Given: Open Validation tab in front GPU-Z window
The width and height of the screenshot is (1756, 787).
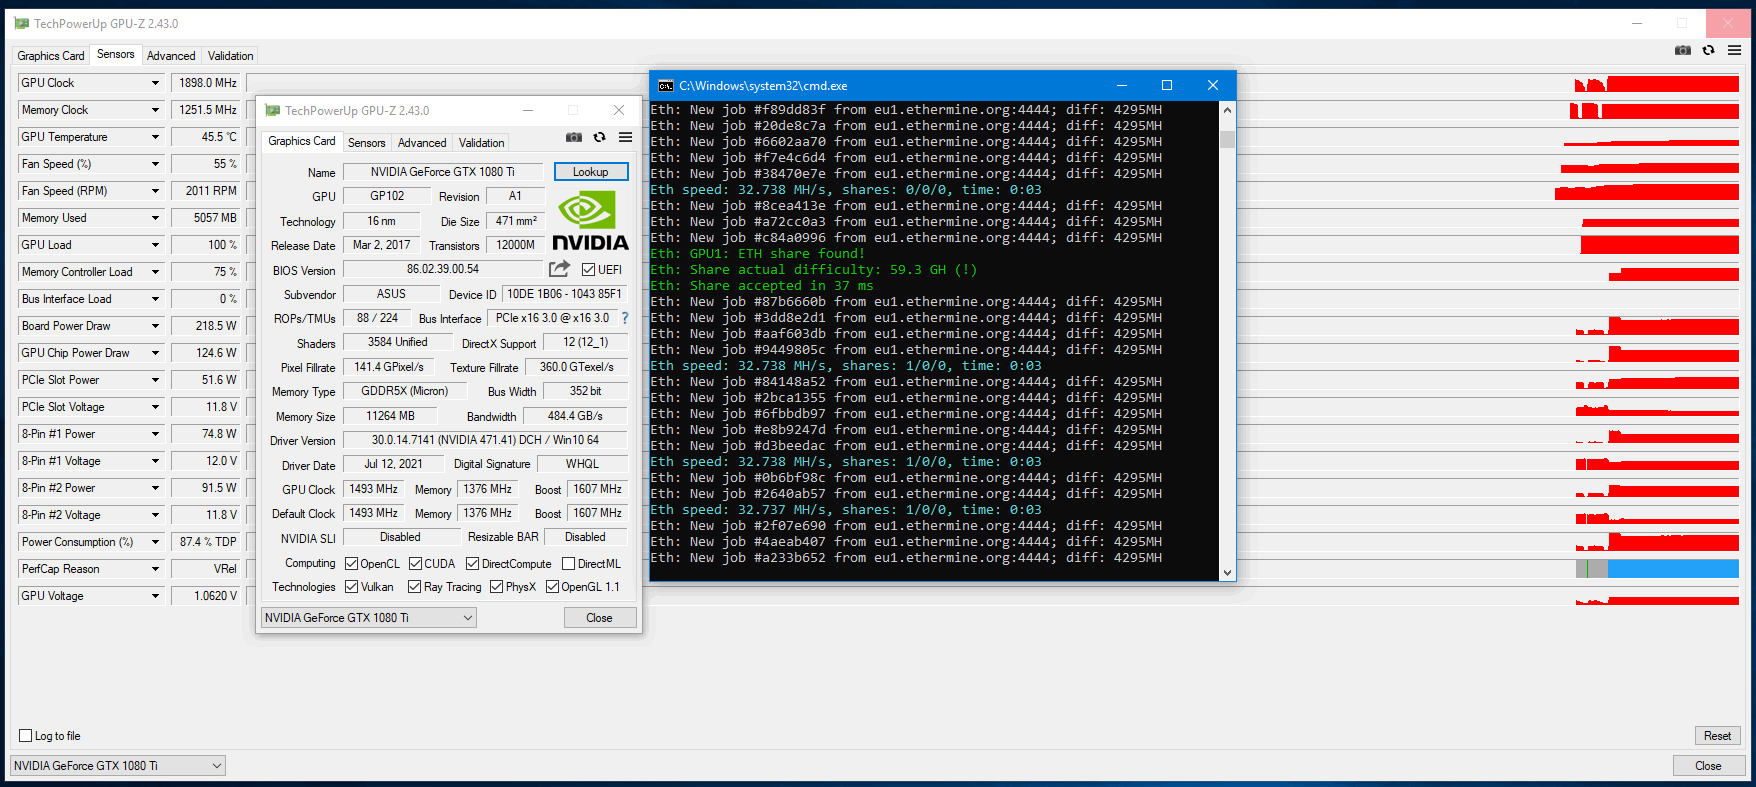Looking at the screenshot, I should (x=481, y=143).
